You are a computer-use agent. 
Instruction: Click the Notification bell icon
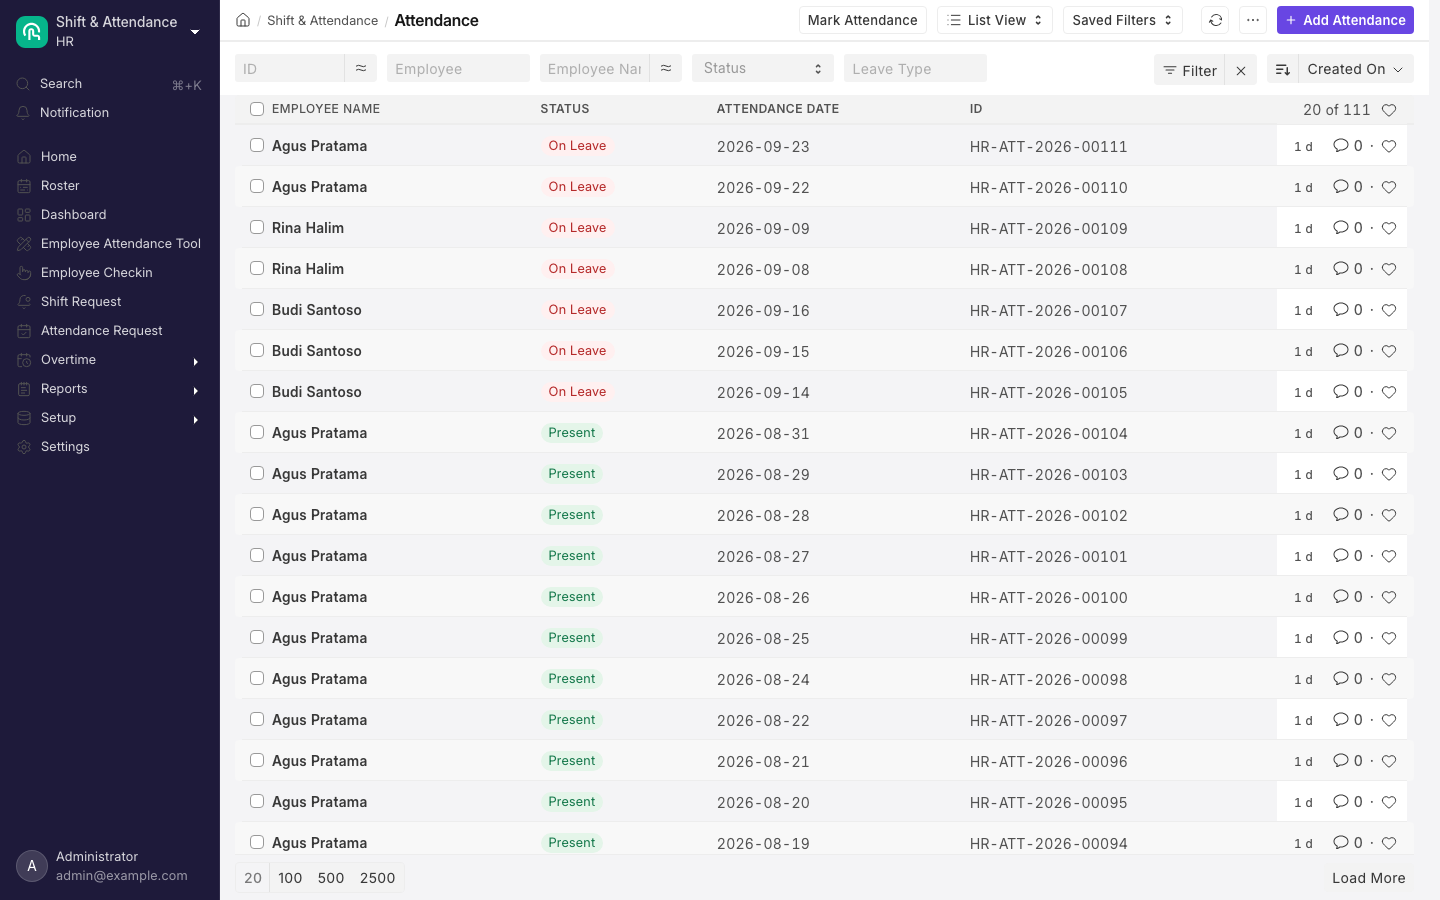(23, 113)
